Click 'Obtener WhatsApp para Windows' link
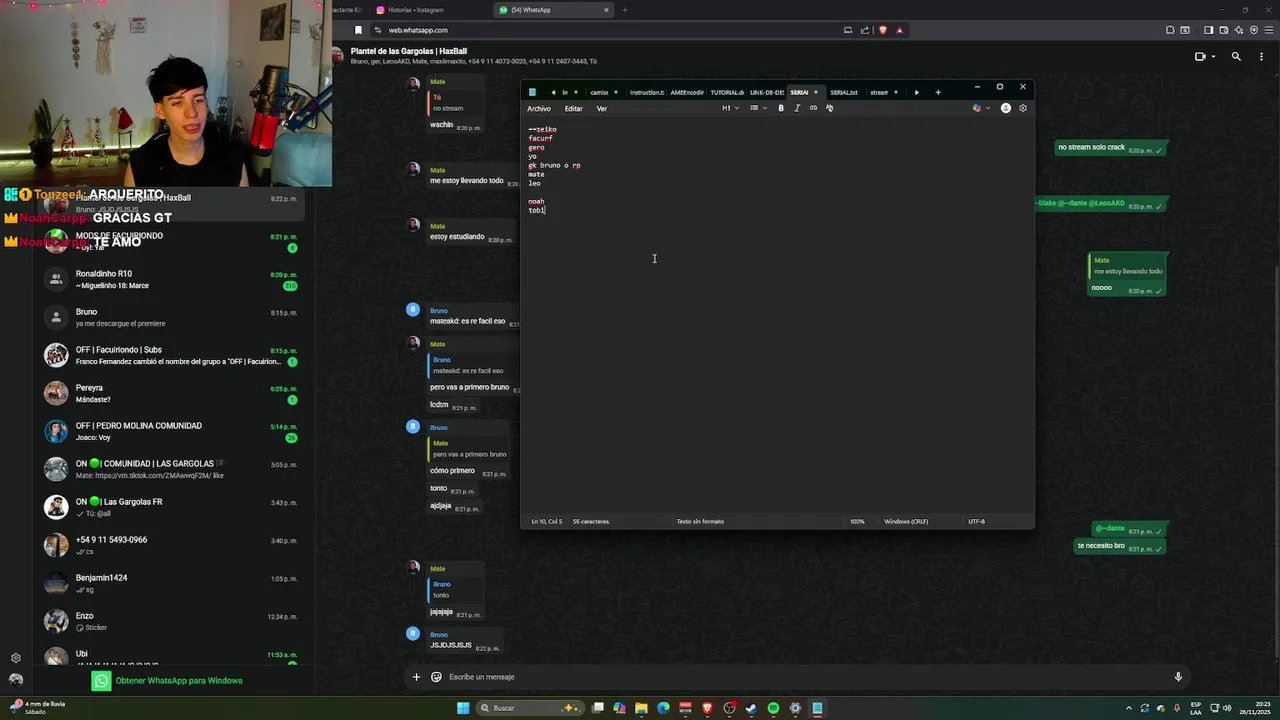 (179, 681)
